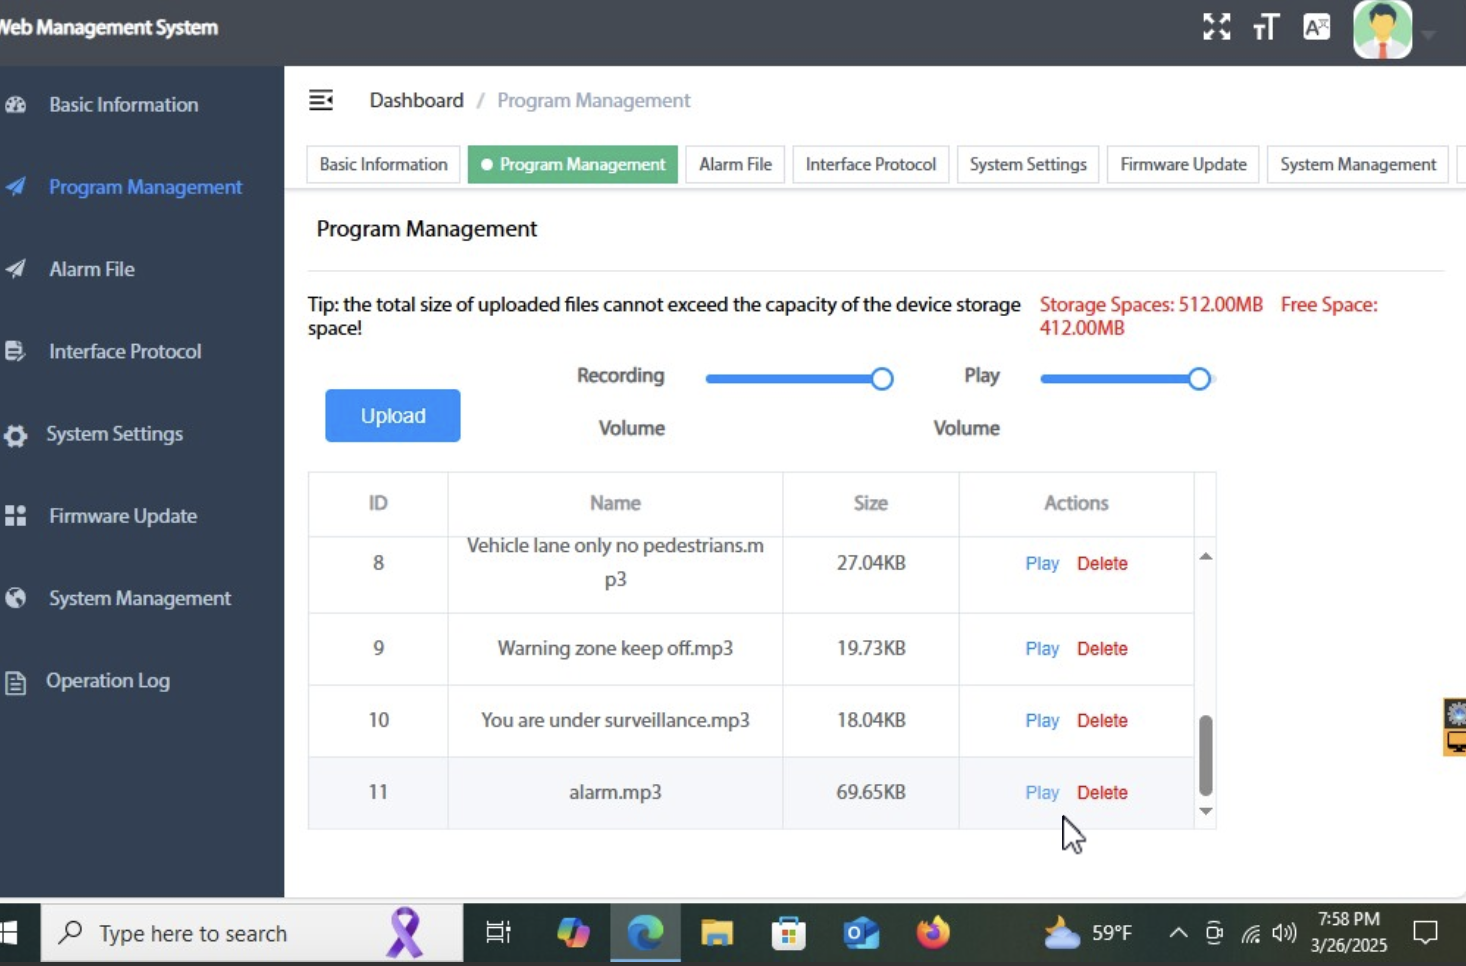Screen dimensions: 1466x966
Task: Toggle fullscreen with the expand arrows icon
Action: pos(1216,27)
